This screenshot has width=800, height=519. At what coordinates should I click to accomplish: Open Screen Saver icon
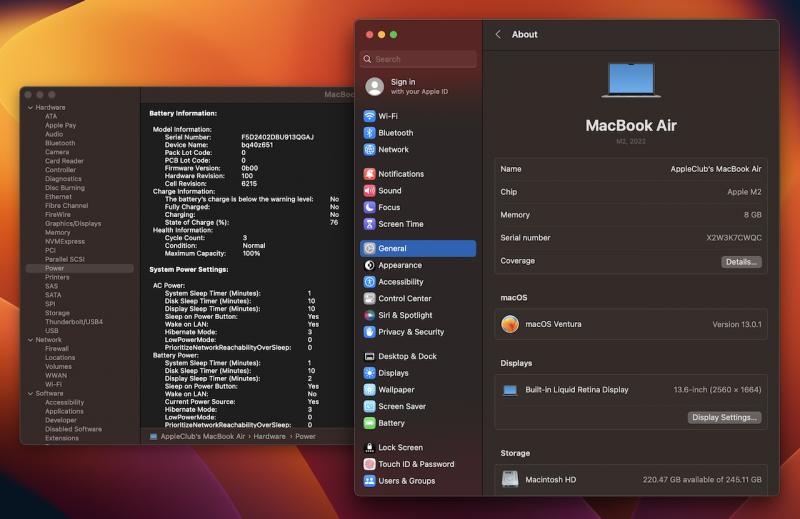click(369, 406)
